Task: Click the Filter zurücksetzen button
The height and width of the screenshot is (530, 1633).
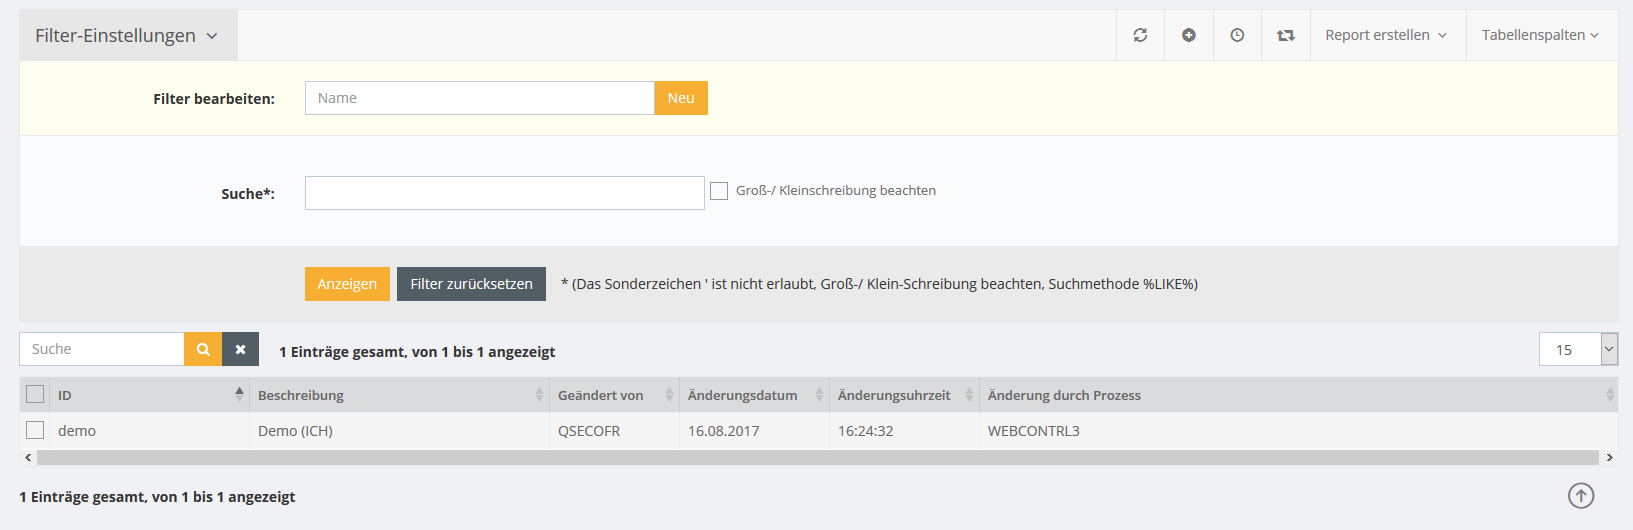Action: (471, 284)
